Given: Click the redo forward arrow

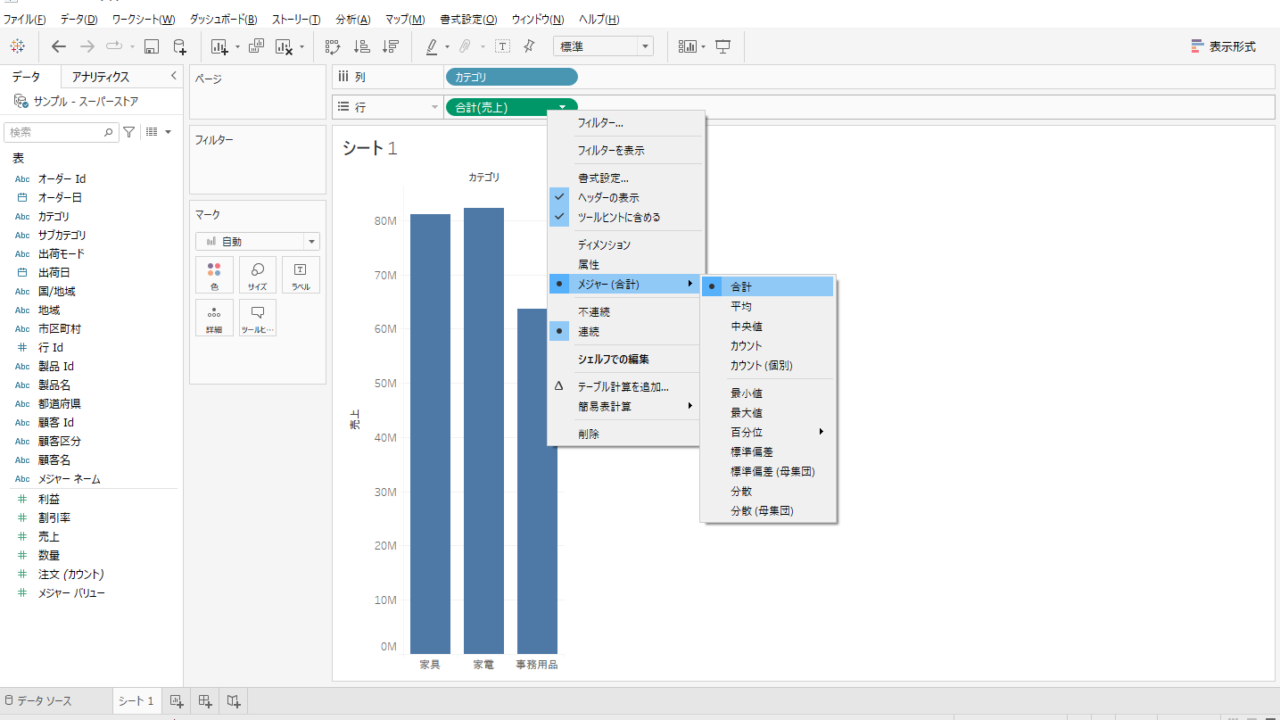Looking at the screenshot, I should point(87,46).
